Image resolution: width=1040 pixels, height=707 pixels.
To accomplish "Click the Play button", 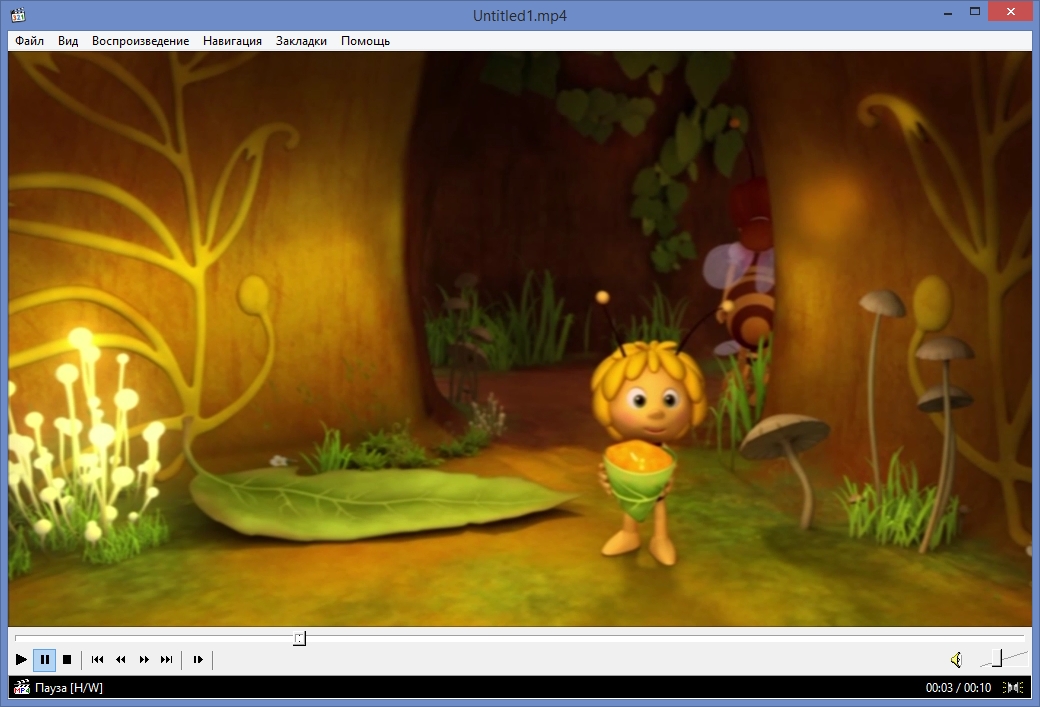I will click(x=21, y=659).
